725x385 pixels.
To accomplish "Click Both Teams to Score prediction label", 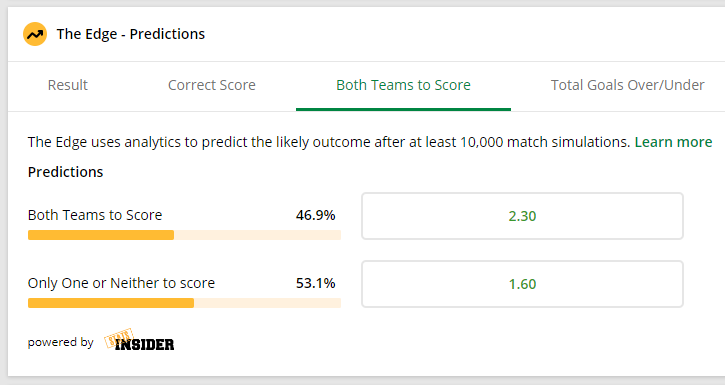I will pos(95,215).
